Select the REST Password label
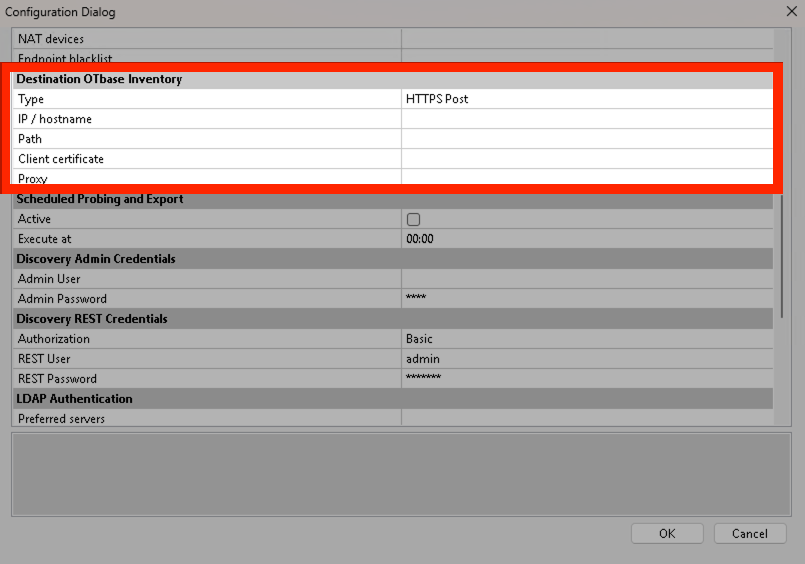This screenshot has height=564, width=805. click(x=58, y=379)
